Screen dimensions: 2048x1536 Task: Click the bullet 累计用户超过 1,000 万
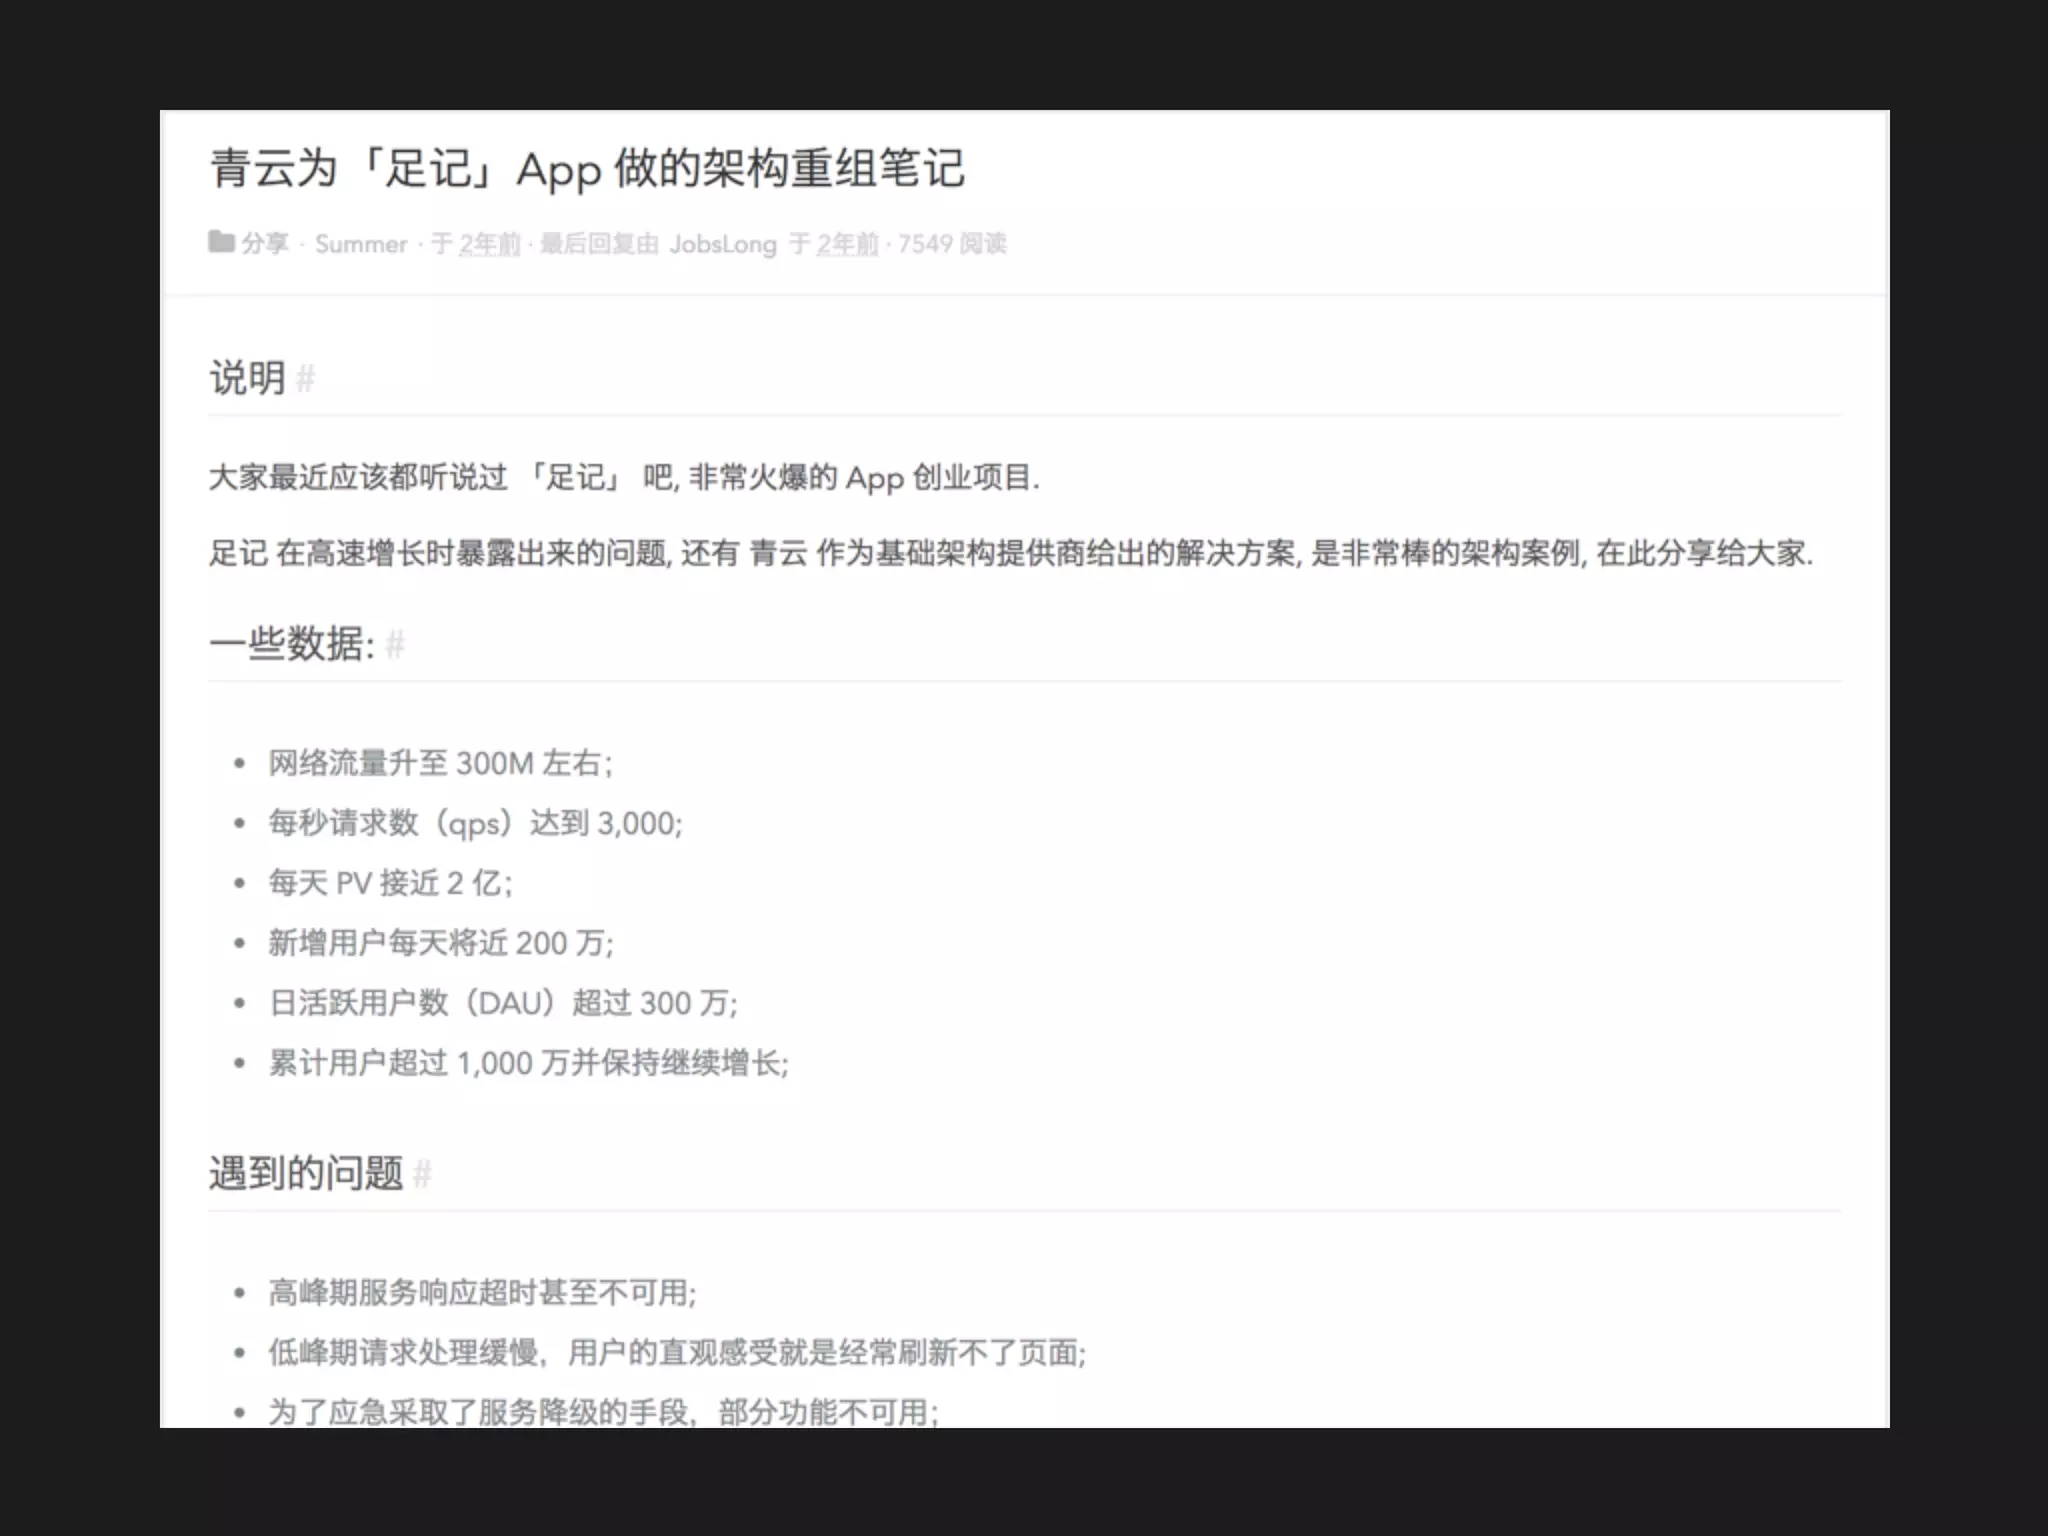point(528,1063)
